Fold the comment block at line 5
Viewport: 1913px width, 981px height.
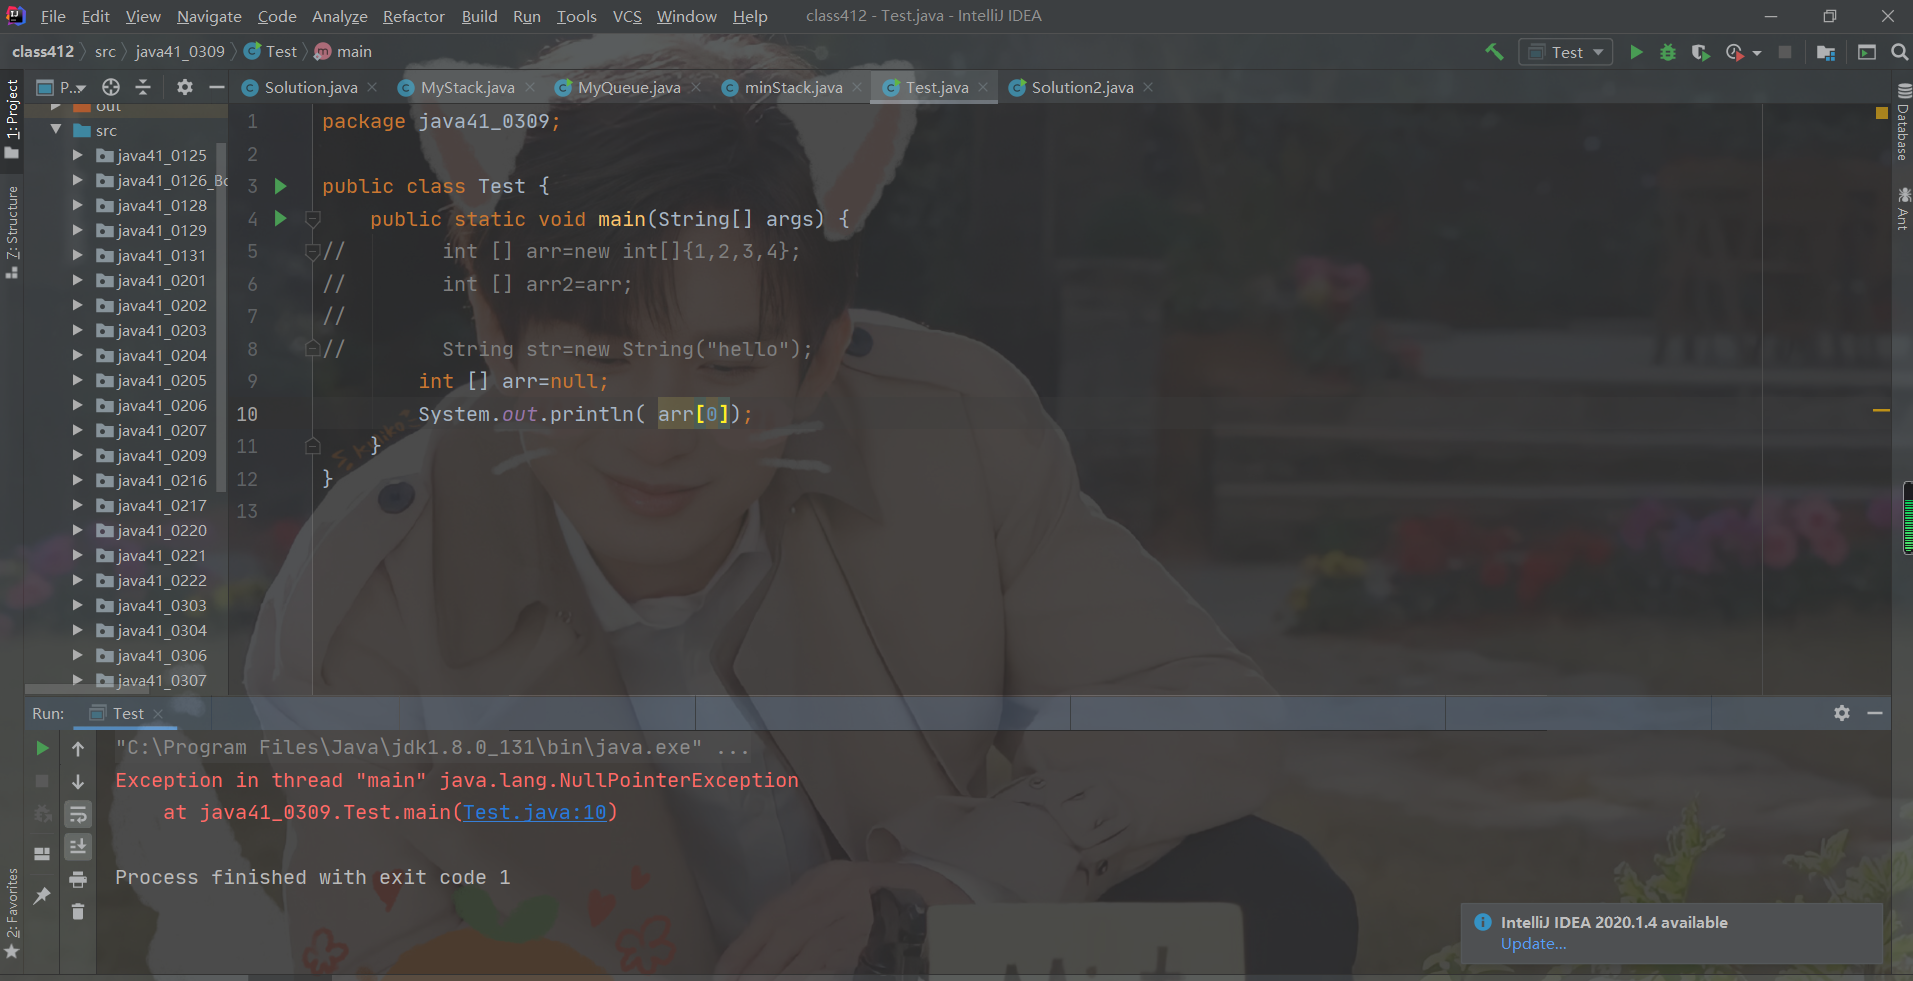click(312, 251)
